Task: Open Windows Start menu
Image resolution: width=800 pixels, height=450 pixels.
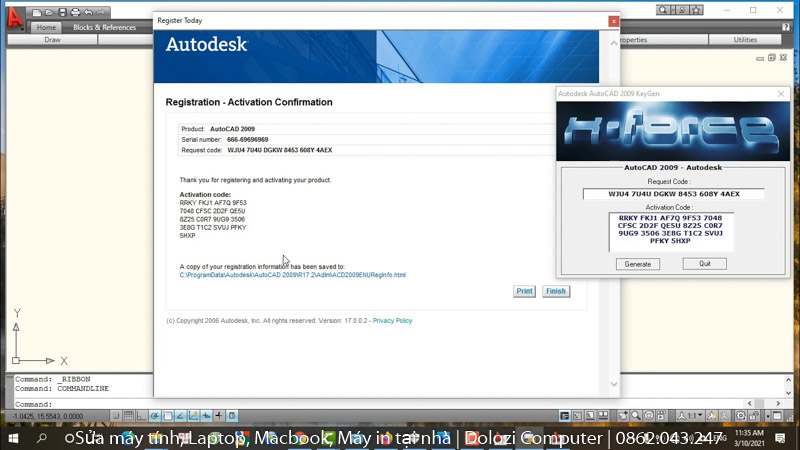Action: click(13, 438)
